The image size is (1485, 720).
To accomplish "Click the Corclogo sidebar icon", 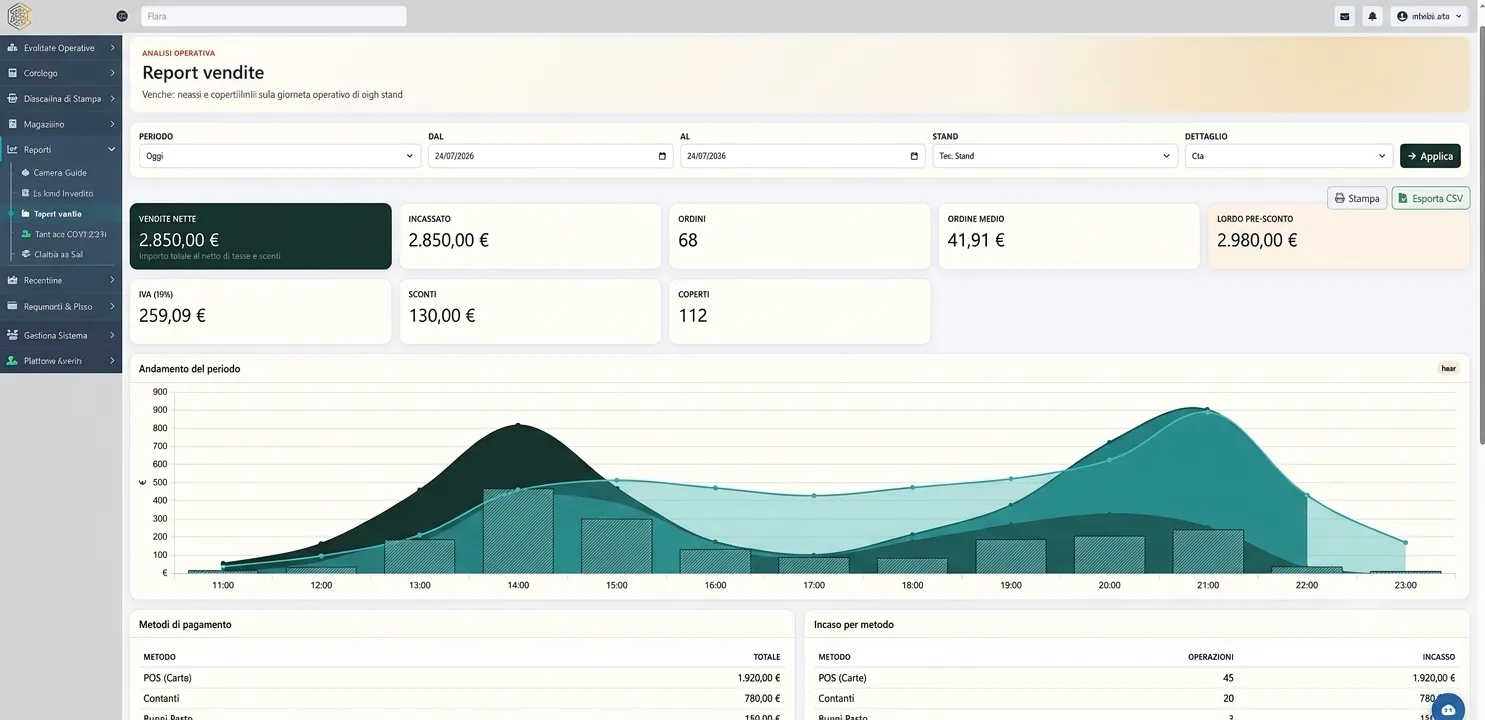I will (12, 73).
